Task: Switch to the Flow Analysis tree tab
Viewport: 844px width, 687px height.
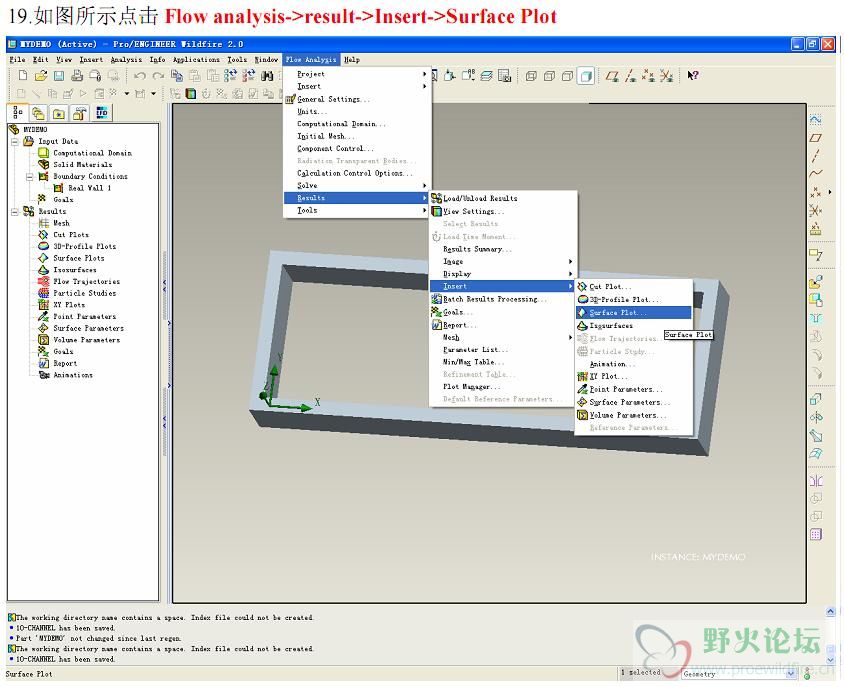Action: click(102, 113)
